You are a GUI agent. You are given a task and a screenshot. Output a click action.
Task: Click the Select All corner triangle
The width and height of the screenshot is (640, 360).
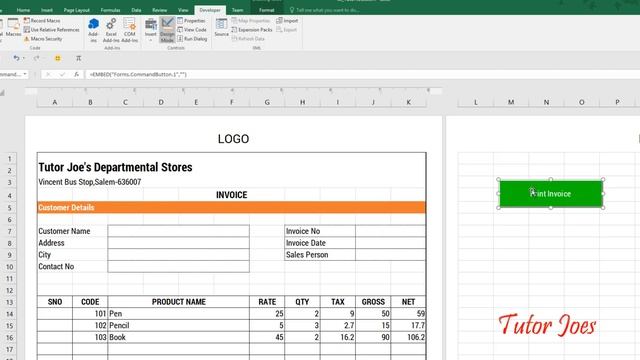pyautogui.click(x=3, y=93)
